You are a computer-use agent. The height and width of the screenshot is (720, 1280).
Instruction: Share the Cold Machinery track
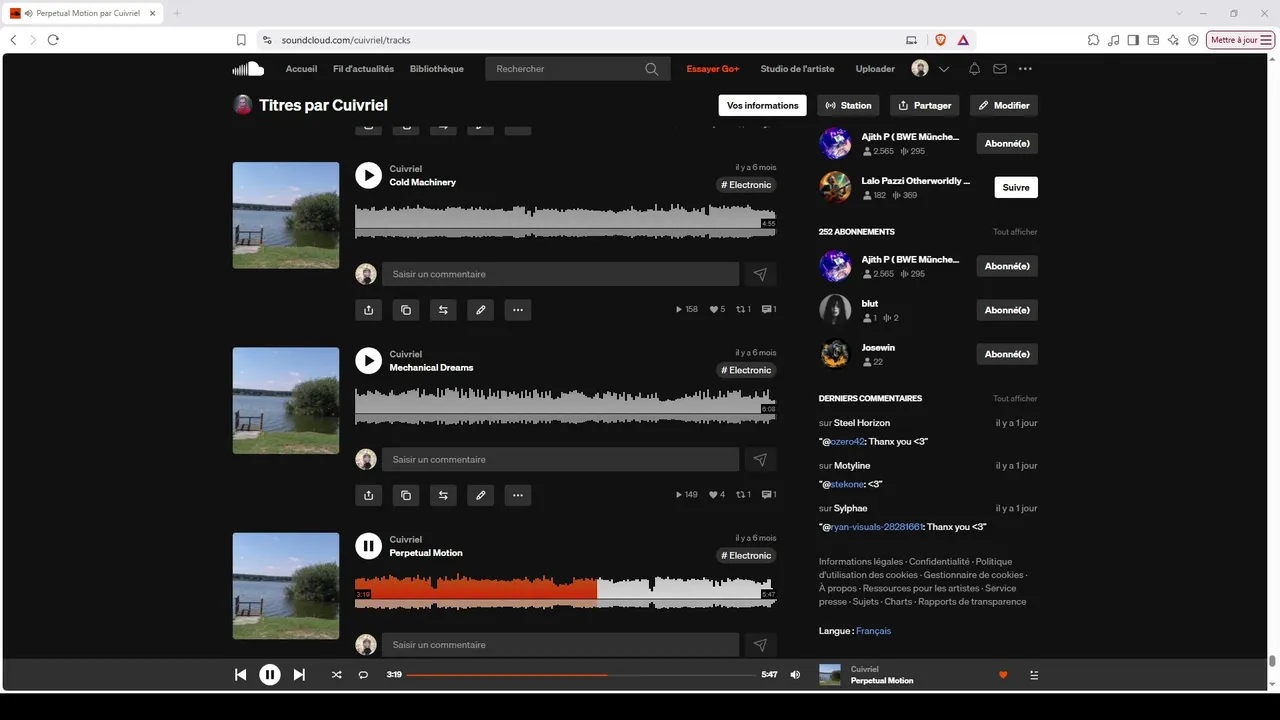point(368,310)
